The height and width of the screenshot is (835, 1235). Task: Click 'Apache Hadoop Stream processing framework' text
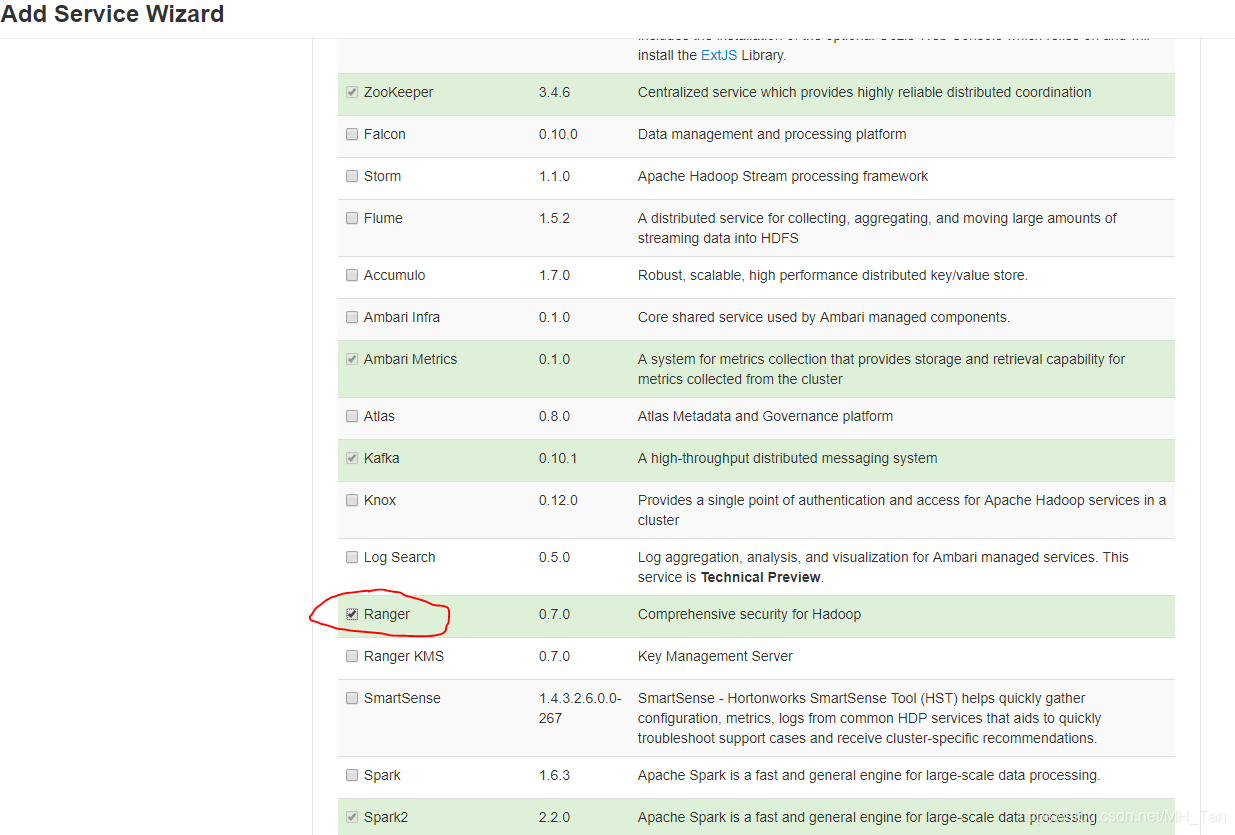click(783, 176)
